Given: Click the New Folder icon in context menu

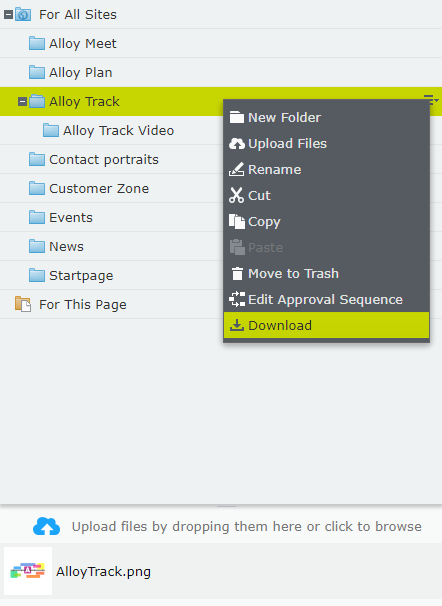Looking at the screenshot, I should [x=236, y=117].
